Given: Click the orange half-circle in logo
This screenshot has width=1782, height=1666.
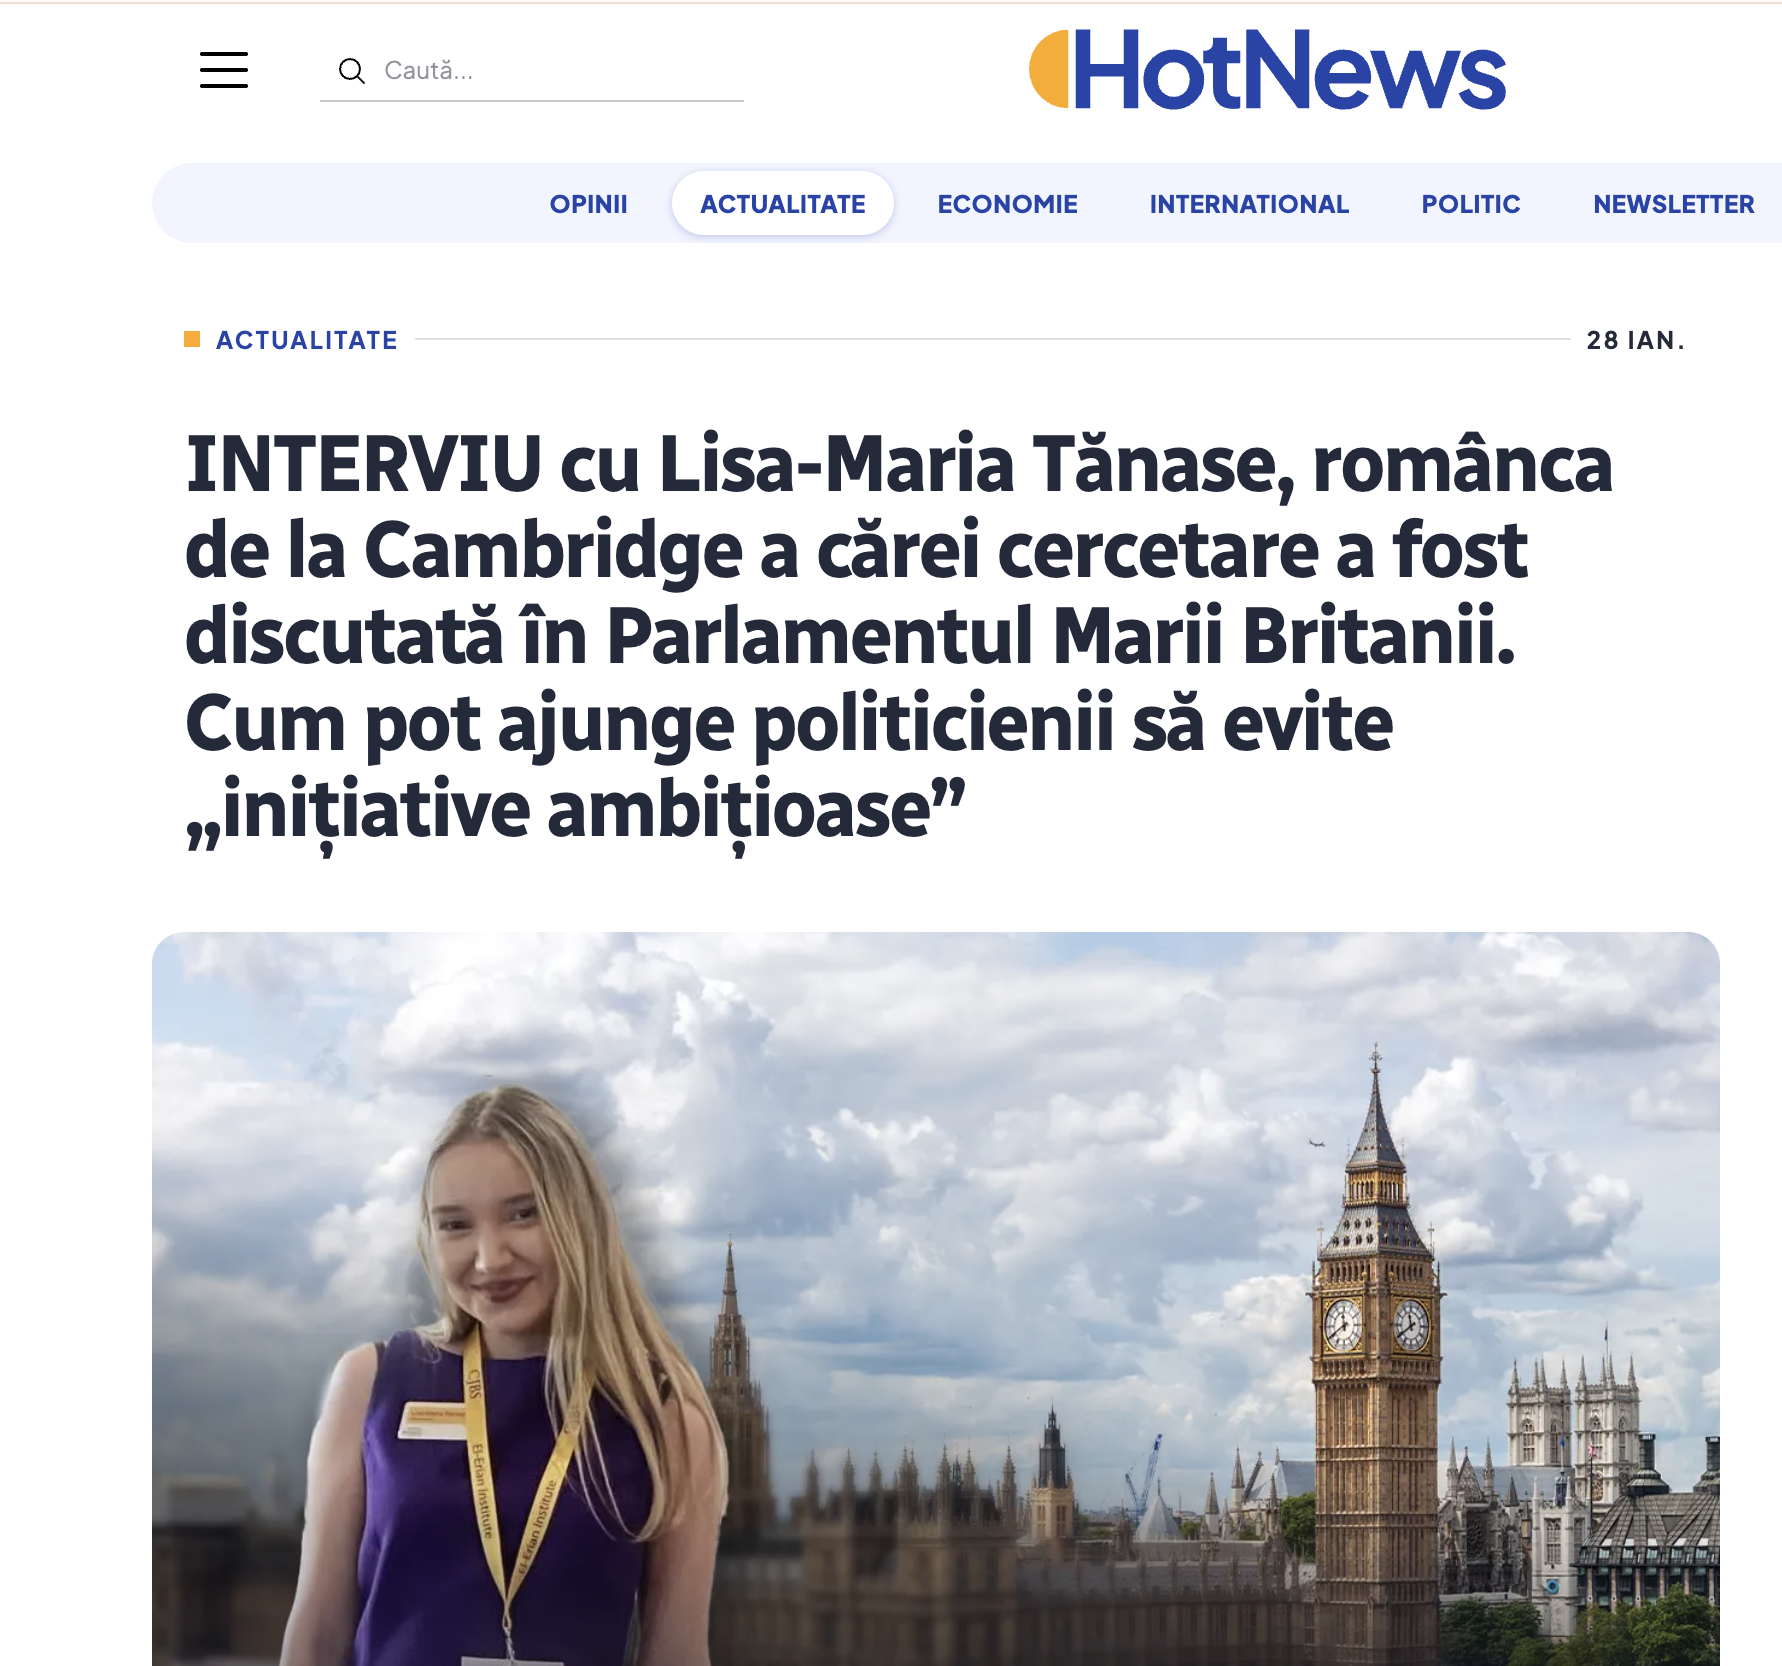Looking at the screenshot, I should click(1049, 69).
